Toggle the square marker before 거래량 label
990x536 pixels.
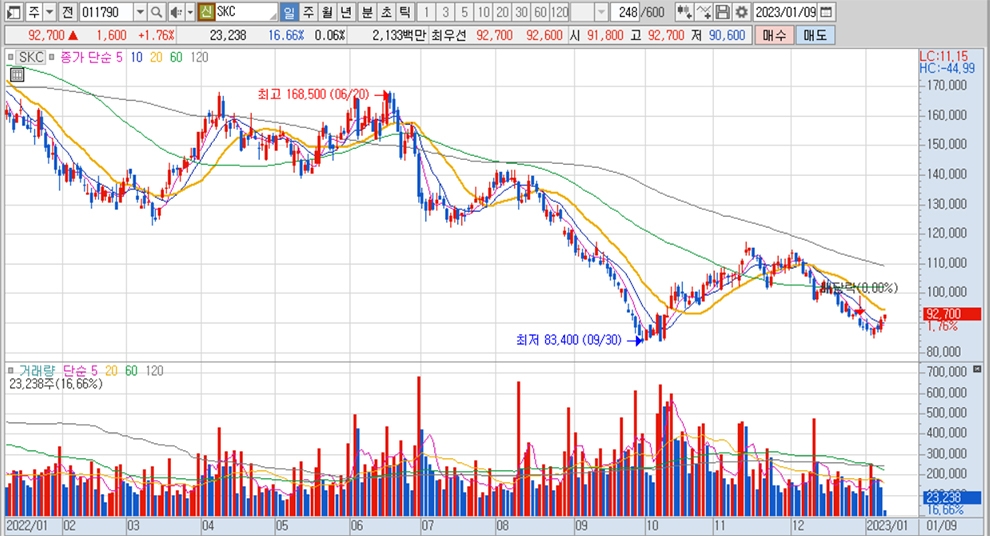pos(10,371)
